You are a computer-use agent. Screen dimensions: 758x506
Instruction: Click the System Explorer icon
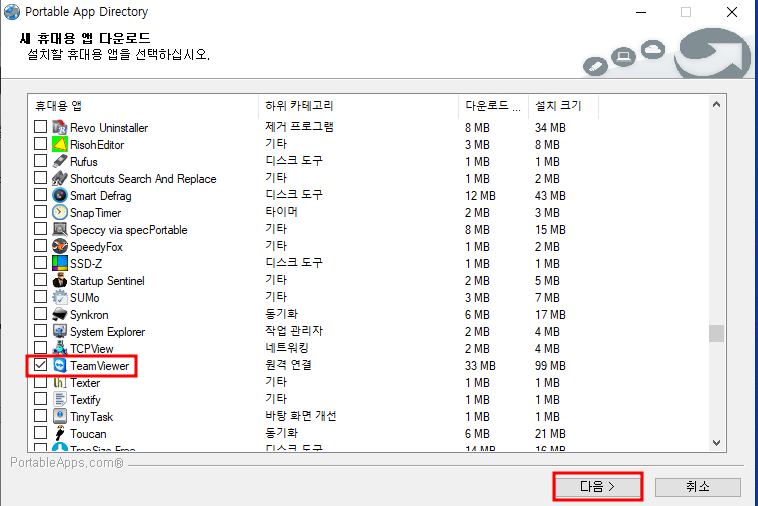point(59,332)
